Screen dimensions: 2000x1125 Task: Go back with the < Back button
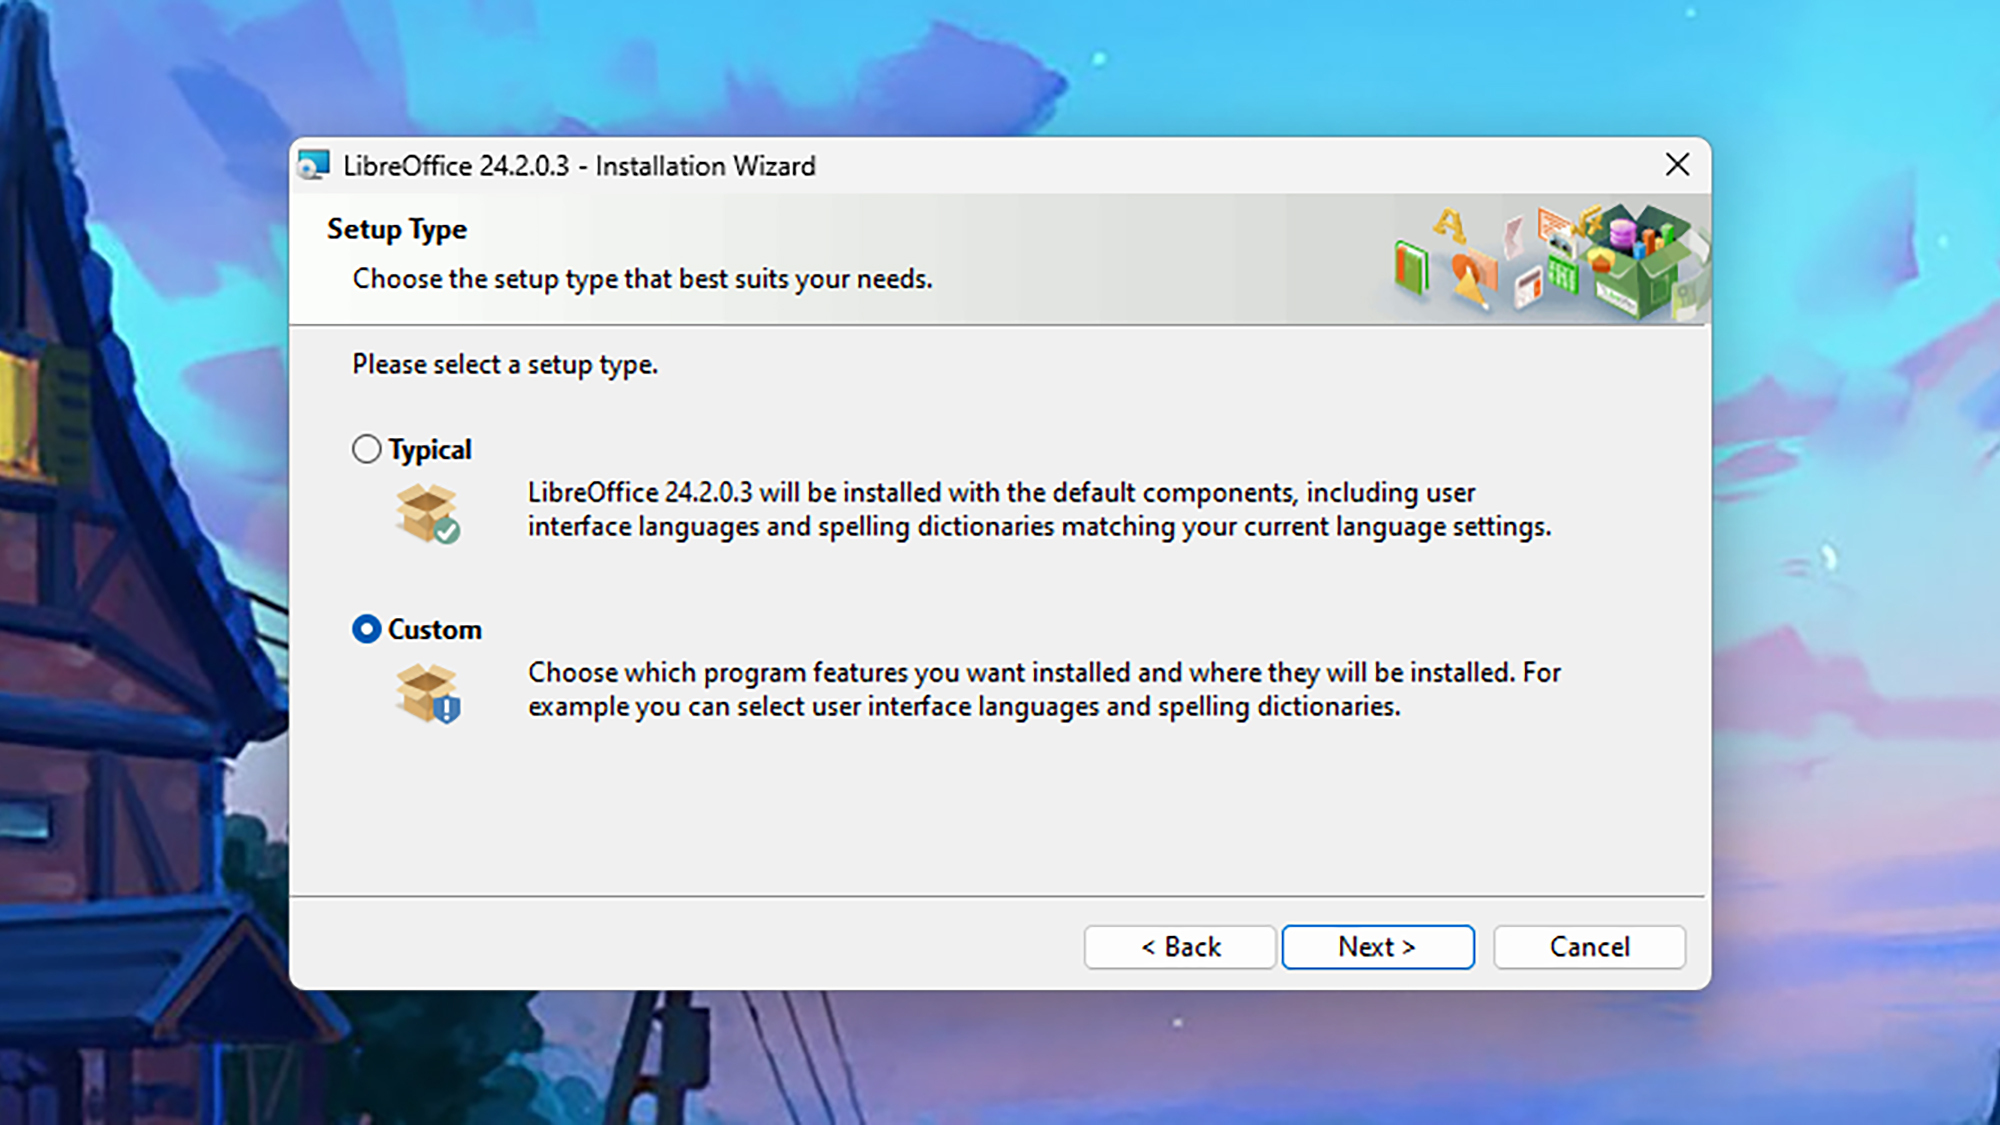coord(1180,947)
